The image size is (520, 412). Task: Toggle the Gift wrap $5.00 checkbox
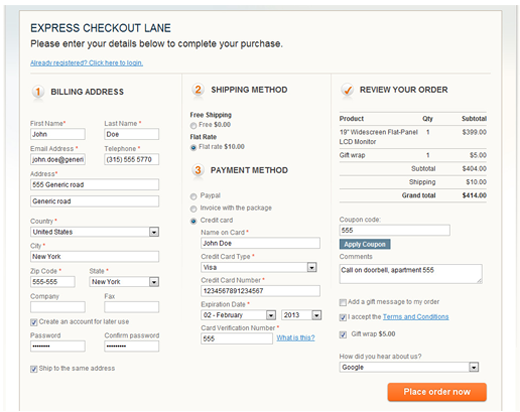coord(343,334)
